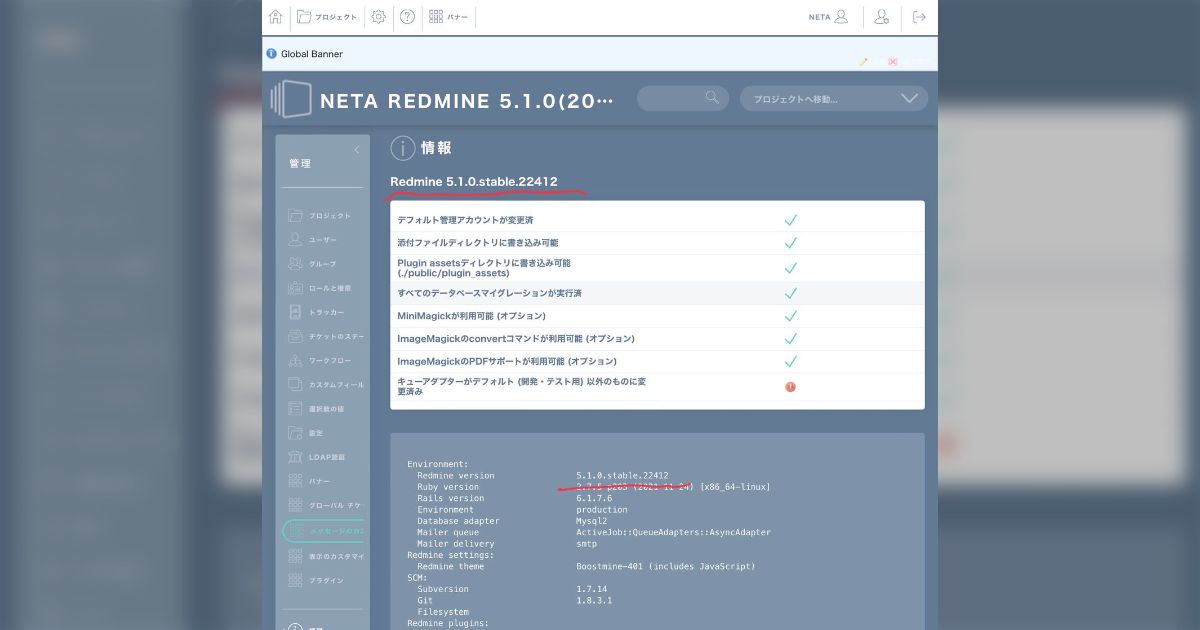Select the グループ icon in the admin sidebar

tap(297, 263)
